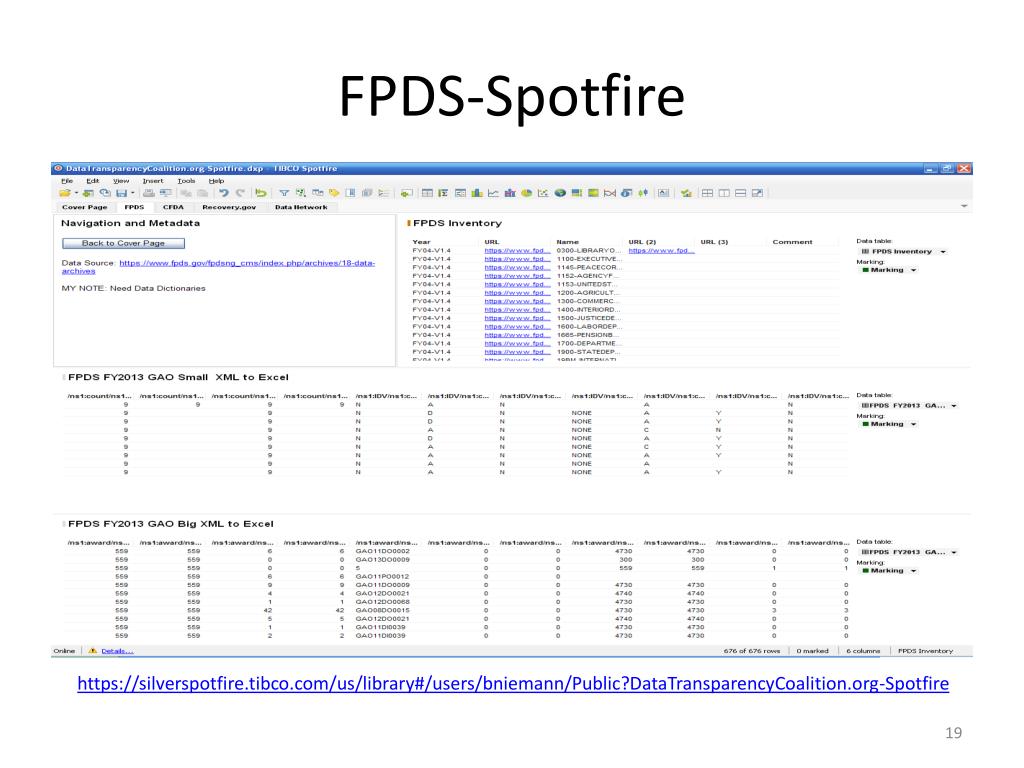Select the GAO08D00015 cell
This screenshot has width=1024, height=768.
382,611
